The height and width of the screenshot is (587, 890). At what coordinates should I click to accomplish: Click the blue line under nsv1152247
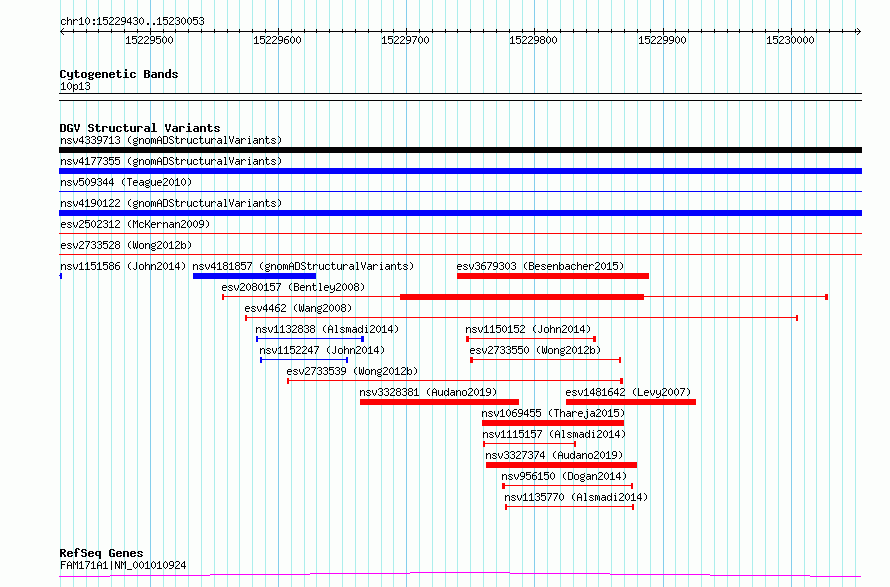click(x=304, y=360)
